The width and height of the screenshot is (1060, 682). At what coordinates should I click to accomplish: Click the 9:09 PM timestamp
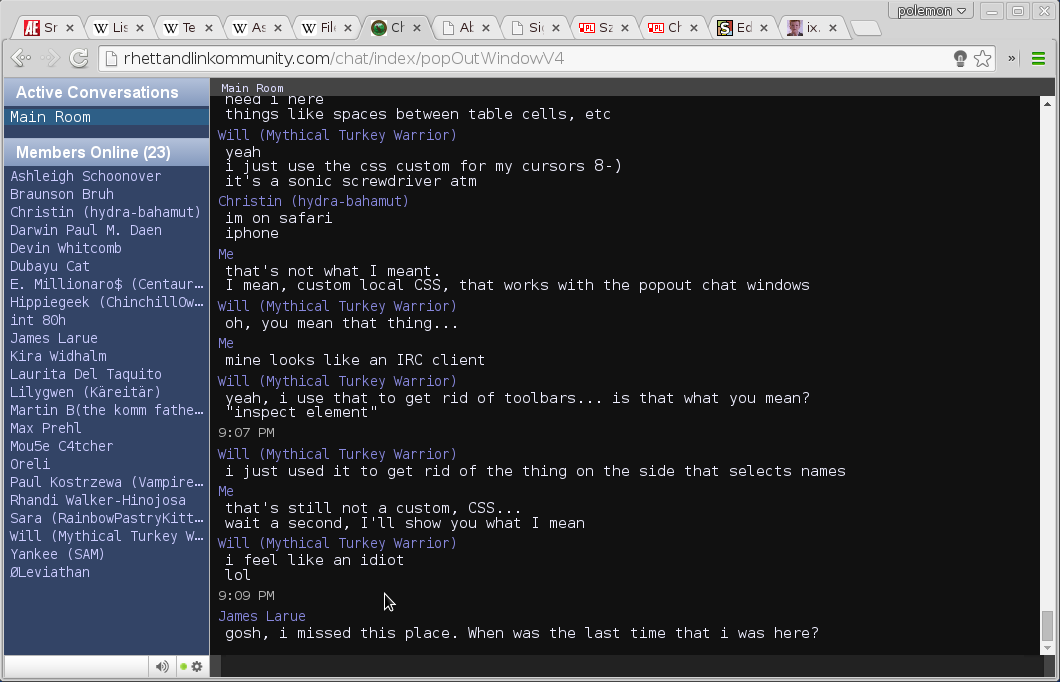246,596
